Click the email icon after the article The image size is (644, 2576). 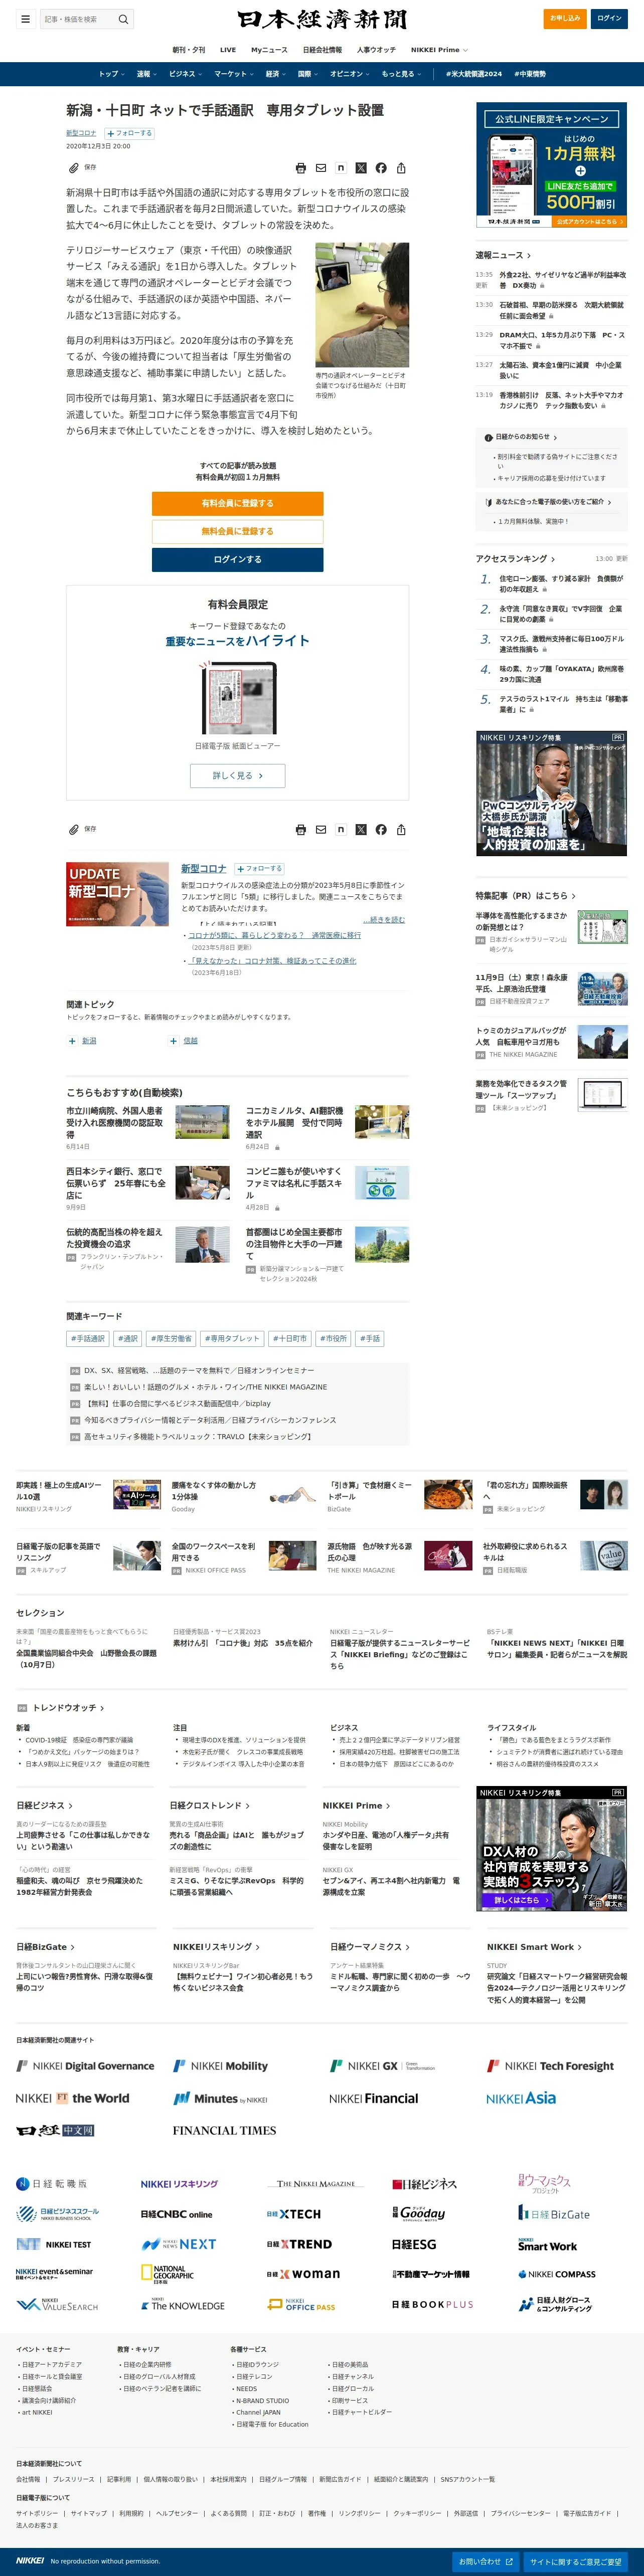[321, 829]
